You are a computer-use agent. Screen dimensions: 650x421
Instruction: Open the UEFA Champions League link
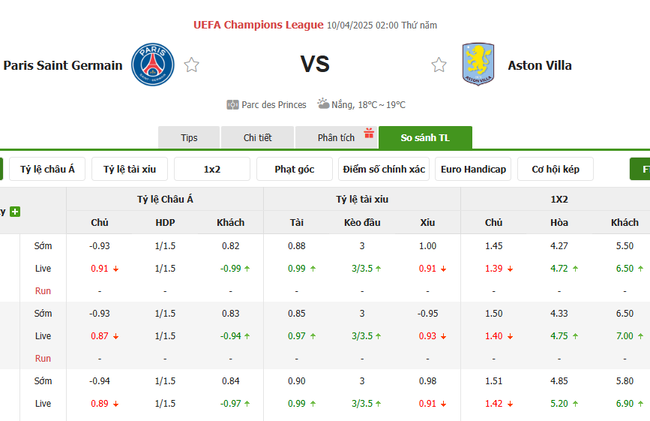pos(258,25)
